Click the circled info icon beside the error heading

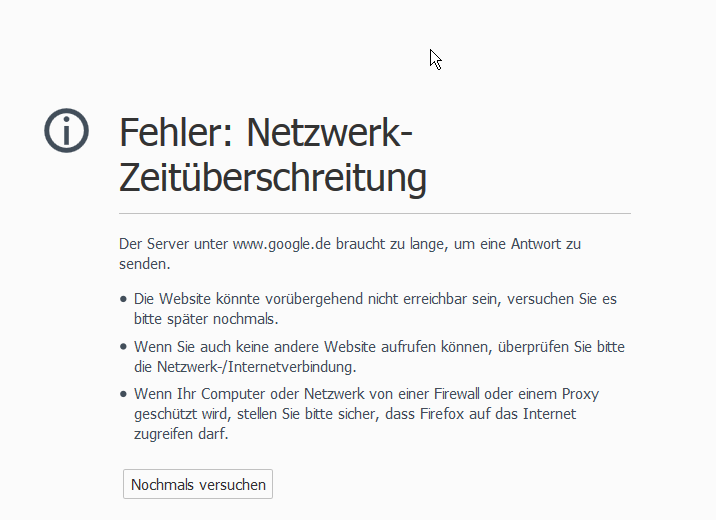point(67,131)
